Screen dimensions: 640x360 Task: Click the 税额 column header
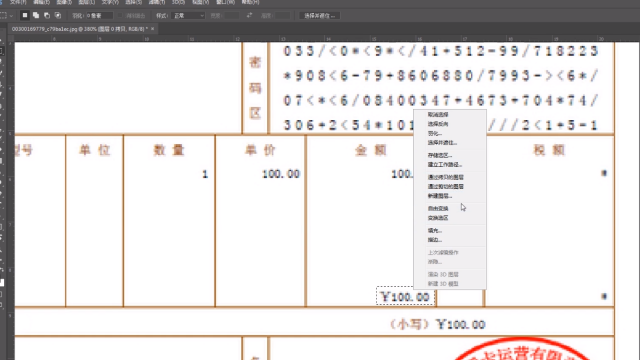pyautogui.click(x=549, y=150)
